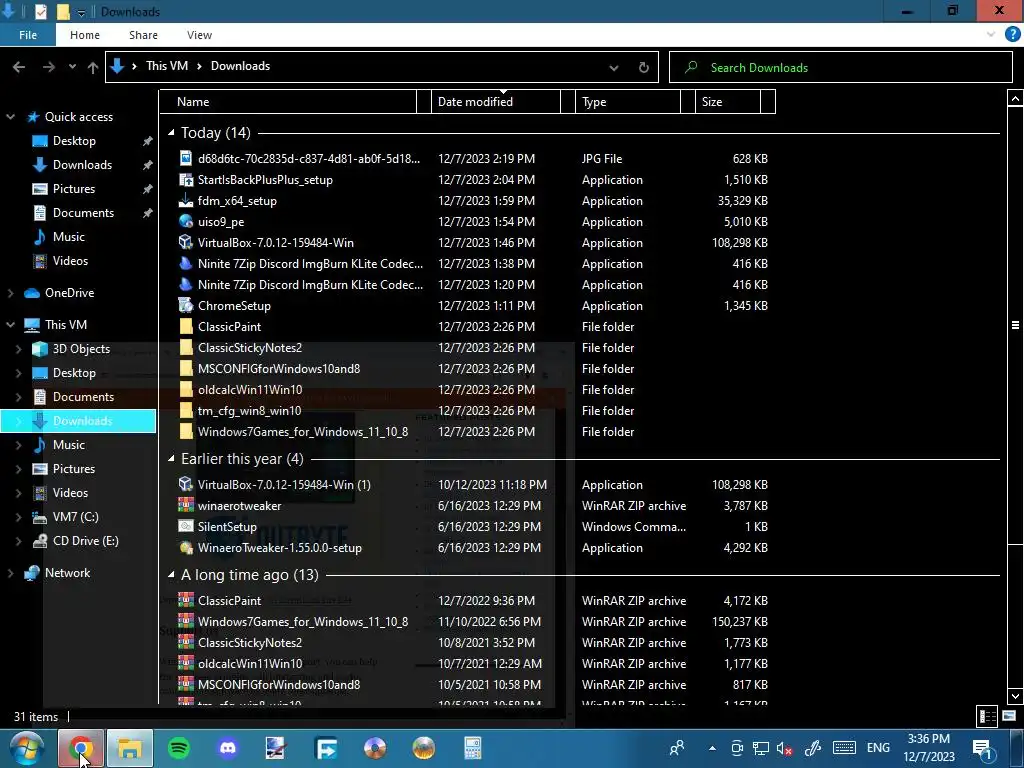Open Chrome from the taskbar

pyautogui.click(x=80, y=748)
